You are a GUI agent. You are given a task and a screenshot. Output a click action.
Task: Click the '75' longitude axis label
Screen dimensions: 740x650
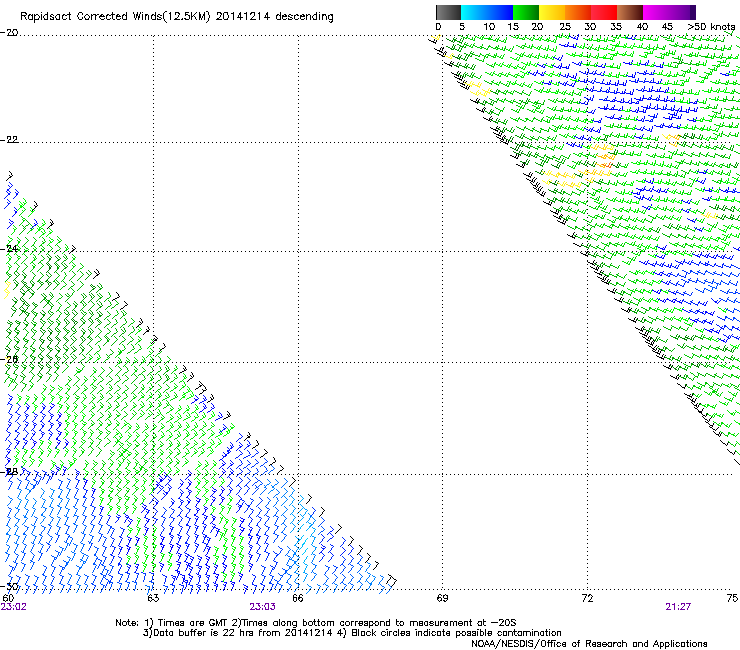(x=732, y=598)
